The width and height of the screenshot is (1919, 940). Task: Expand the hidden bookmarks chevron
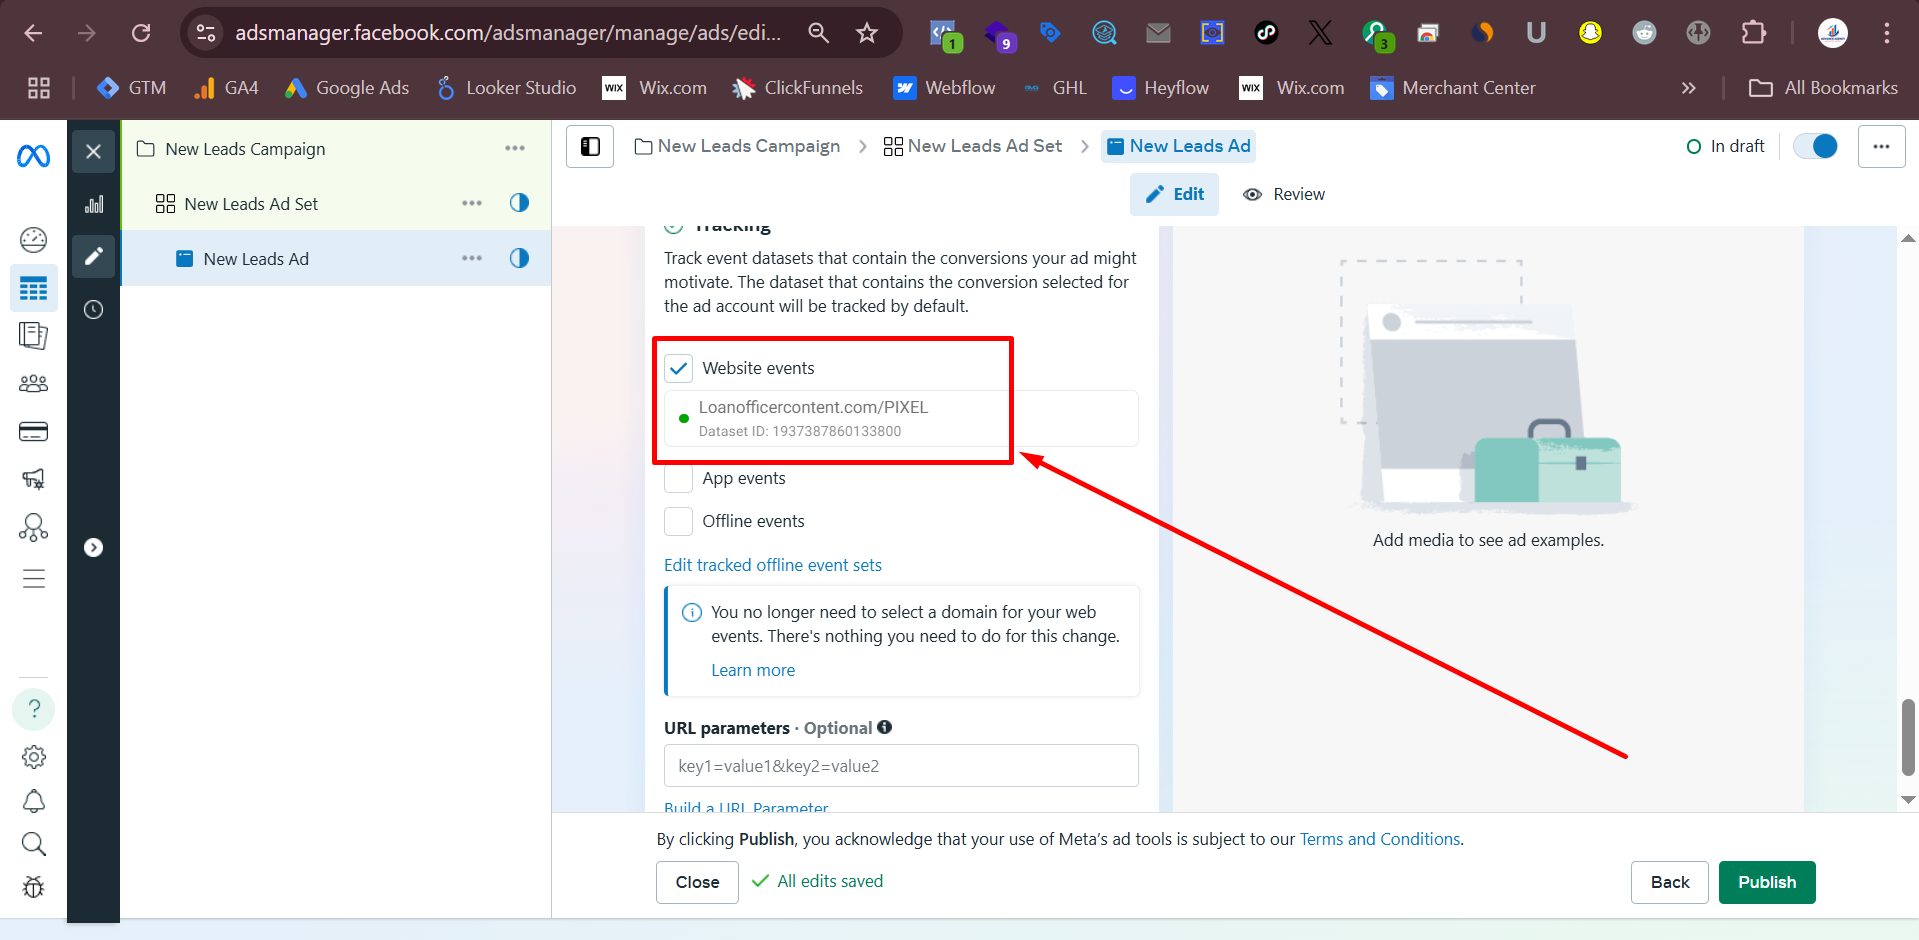[1689, 88]
